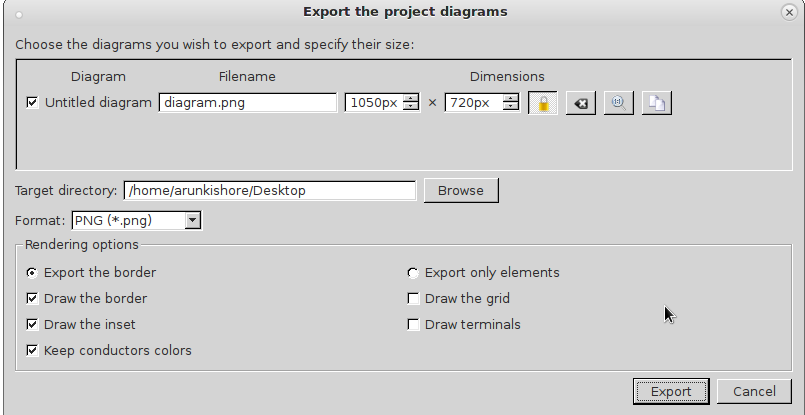Viewport: 805px width, 415px height.
Task: Select Export the border radio button
Action: [x=32, y=273]
